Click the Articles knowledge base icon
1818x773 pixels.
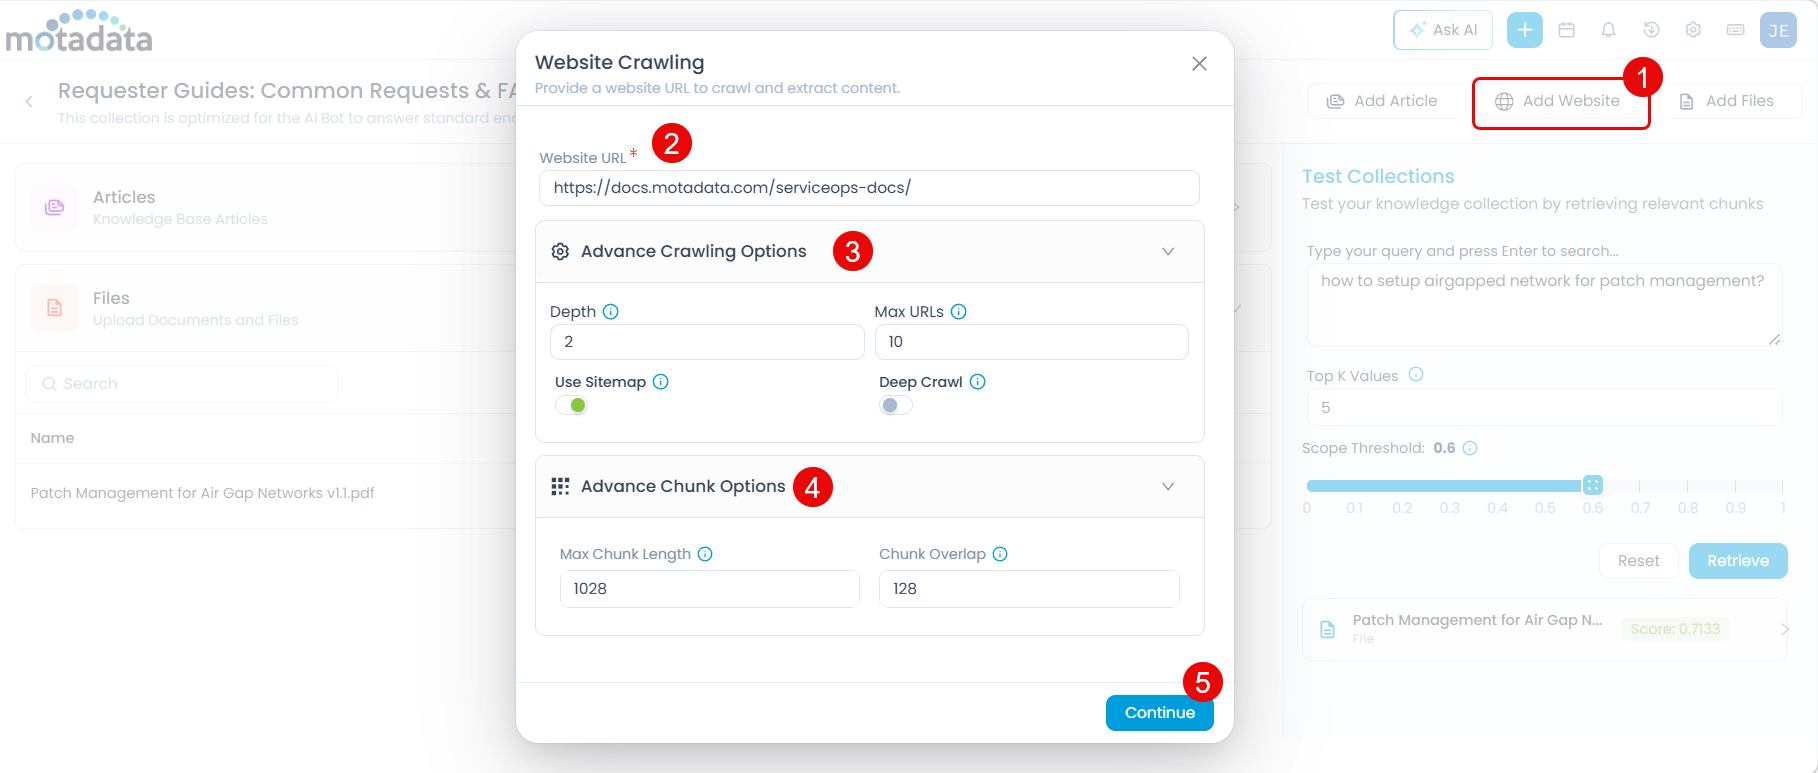[x=55, y=208]
